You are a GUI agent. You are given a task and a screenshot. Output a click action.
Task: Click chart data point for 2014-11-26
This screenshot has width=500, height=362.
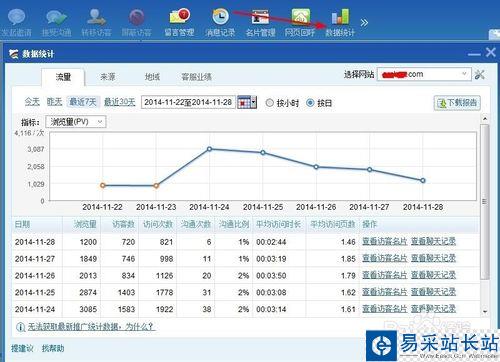[316, 167]
